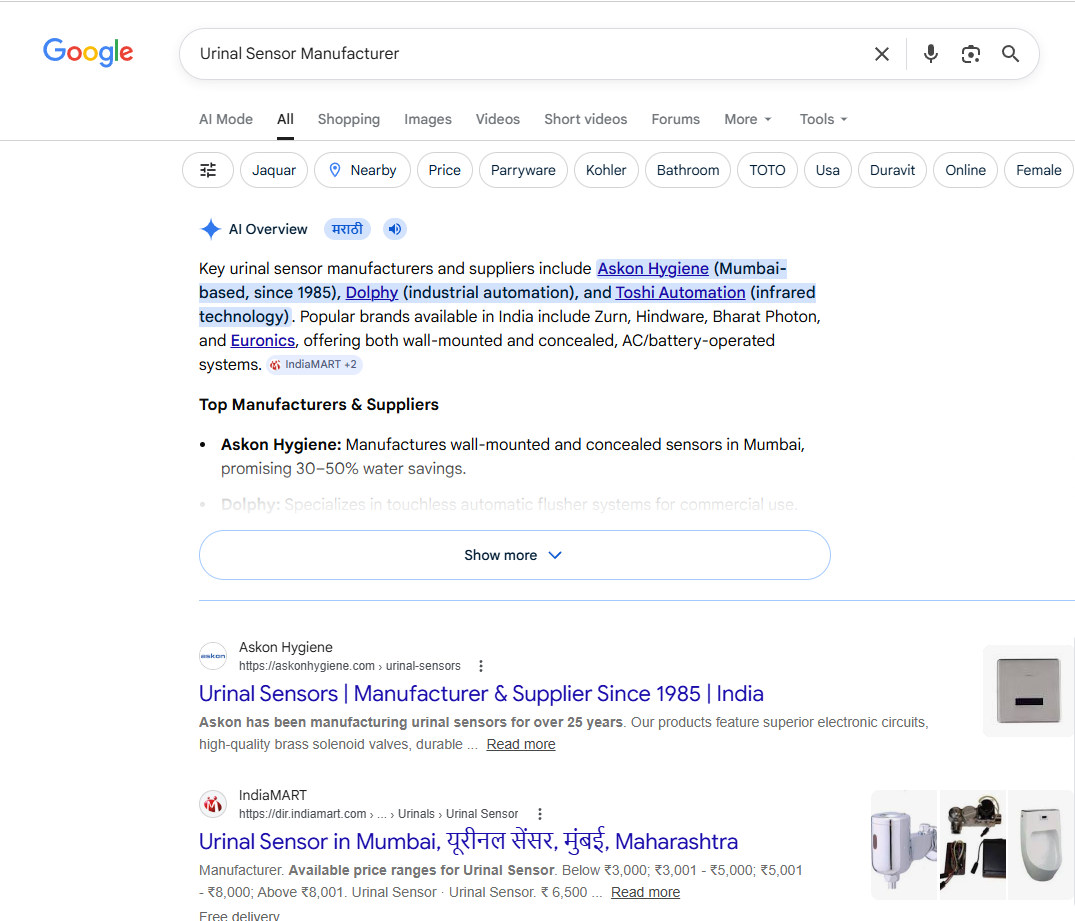Select the TOTO filter chip

767,170
